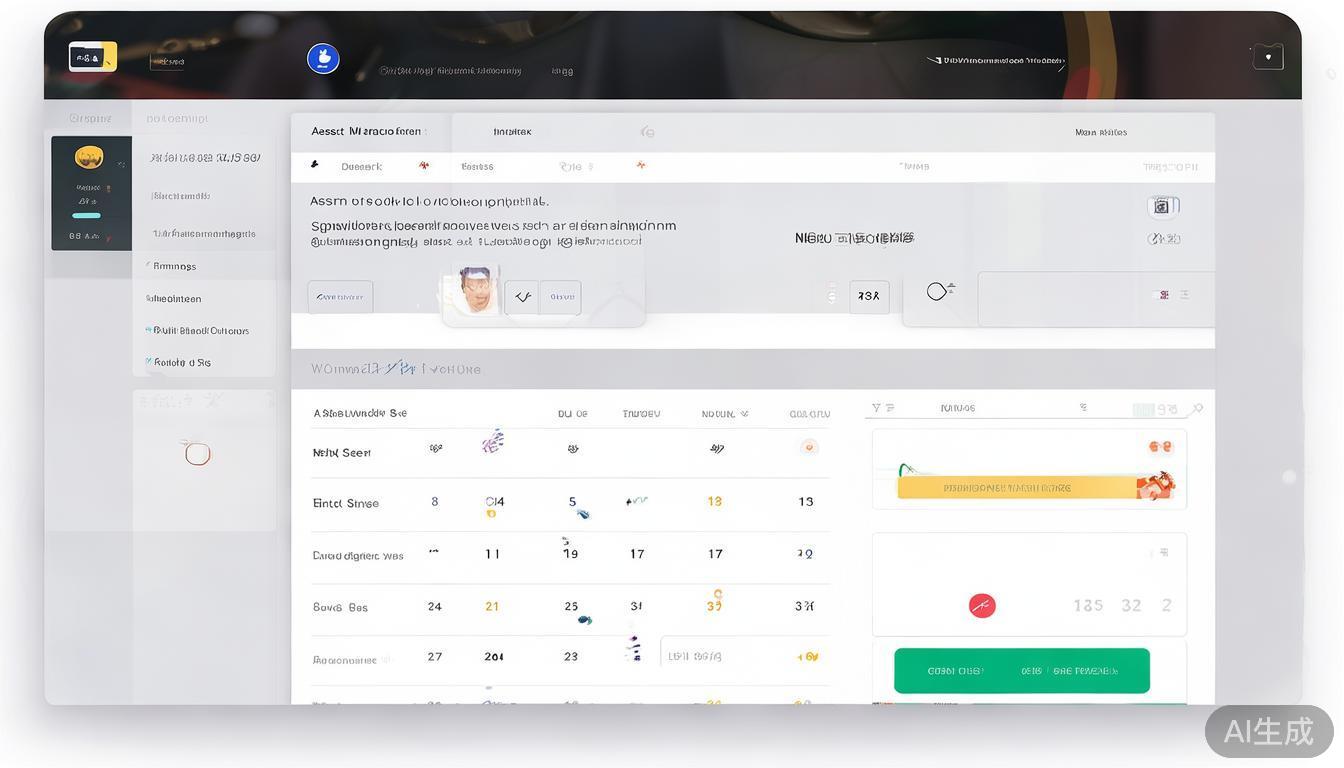Expand the Rmmngs sidebar item

[x=174, y=266]
